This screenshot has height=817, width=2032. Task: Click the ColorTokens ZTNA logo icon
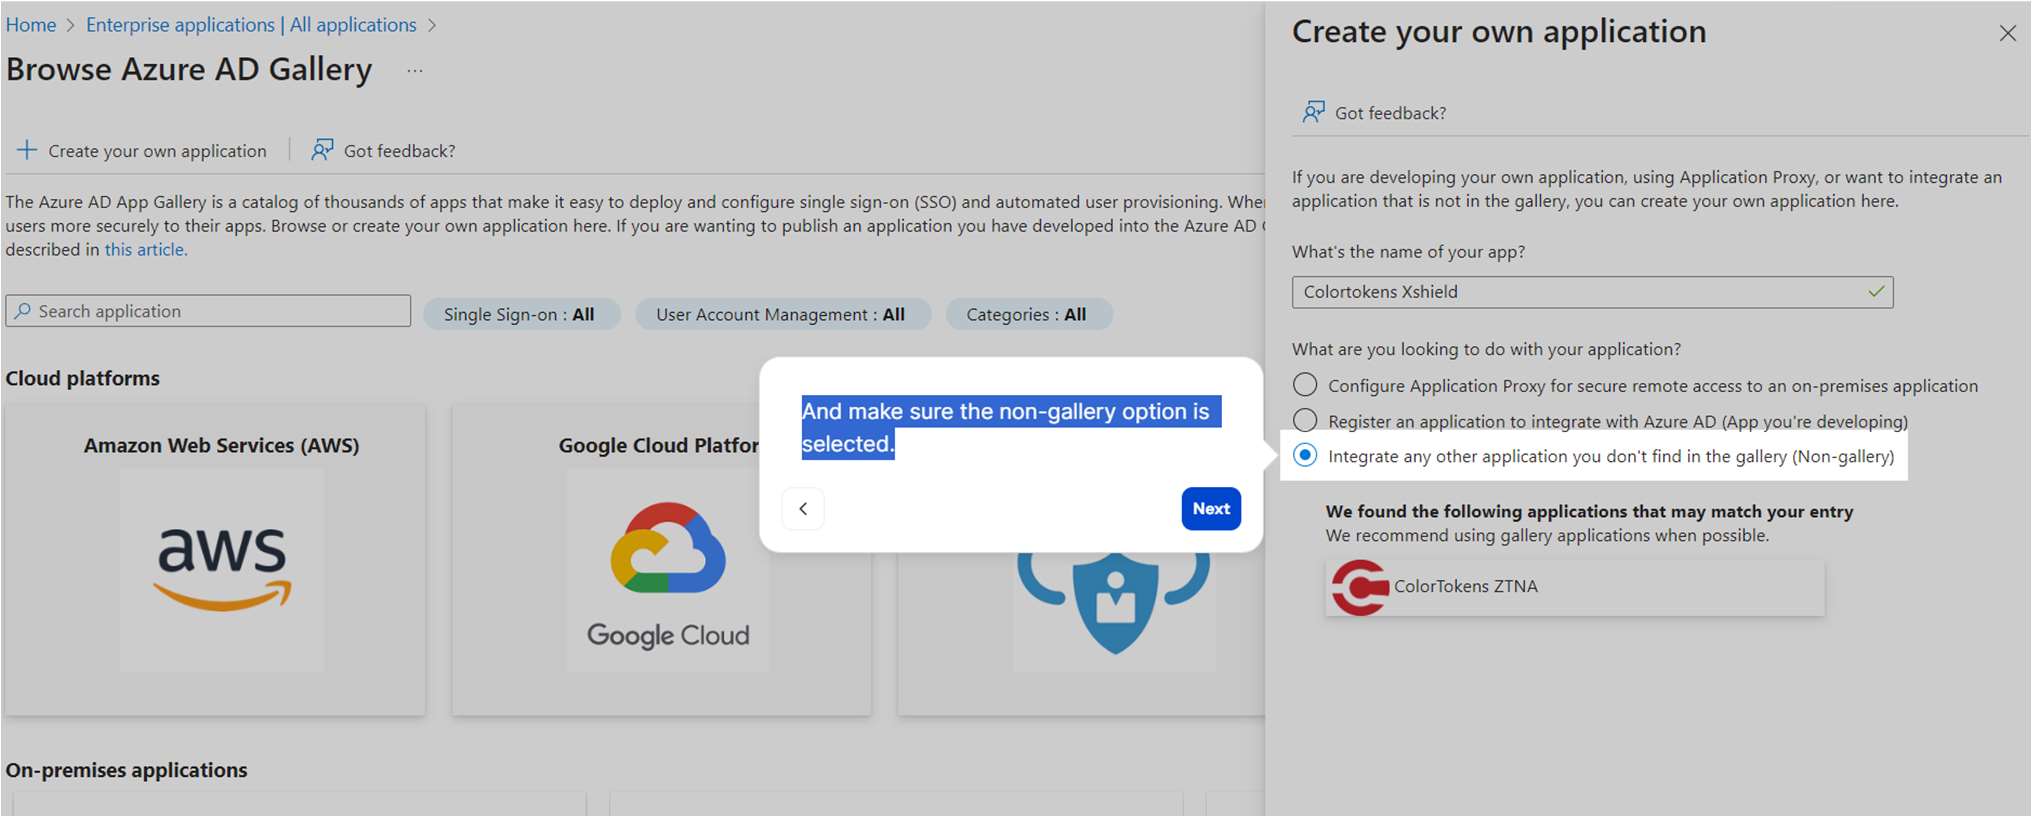pos(1359,587)
